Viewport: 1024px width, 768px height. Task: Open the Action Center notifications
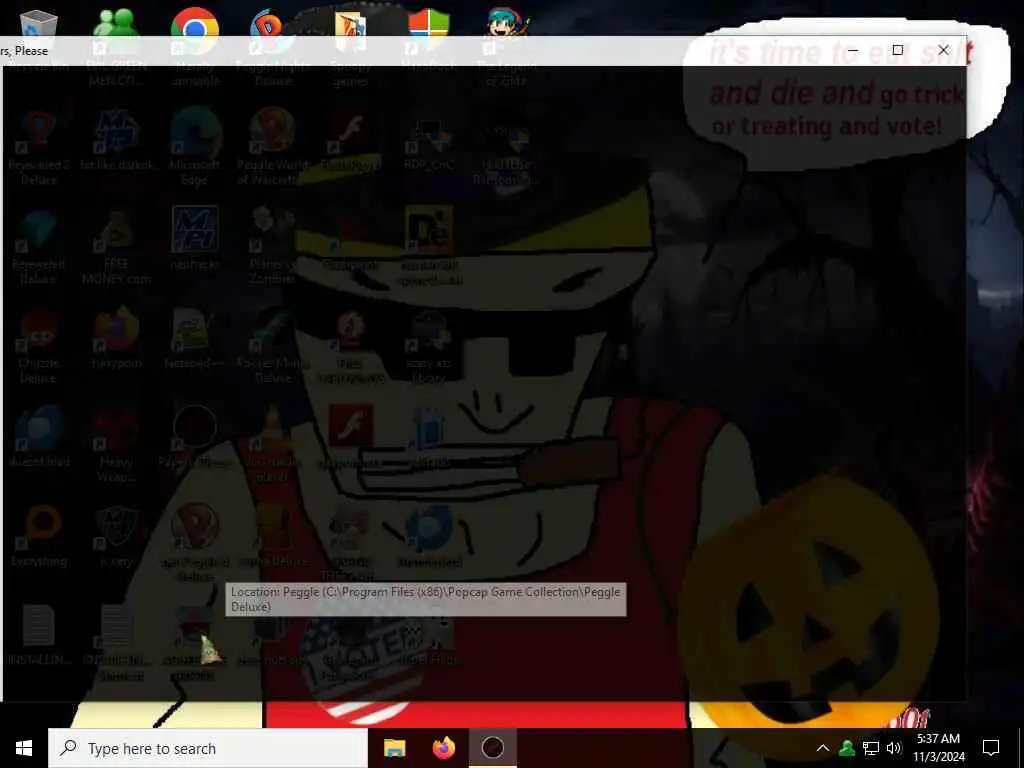(991, 748)
